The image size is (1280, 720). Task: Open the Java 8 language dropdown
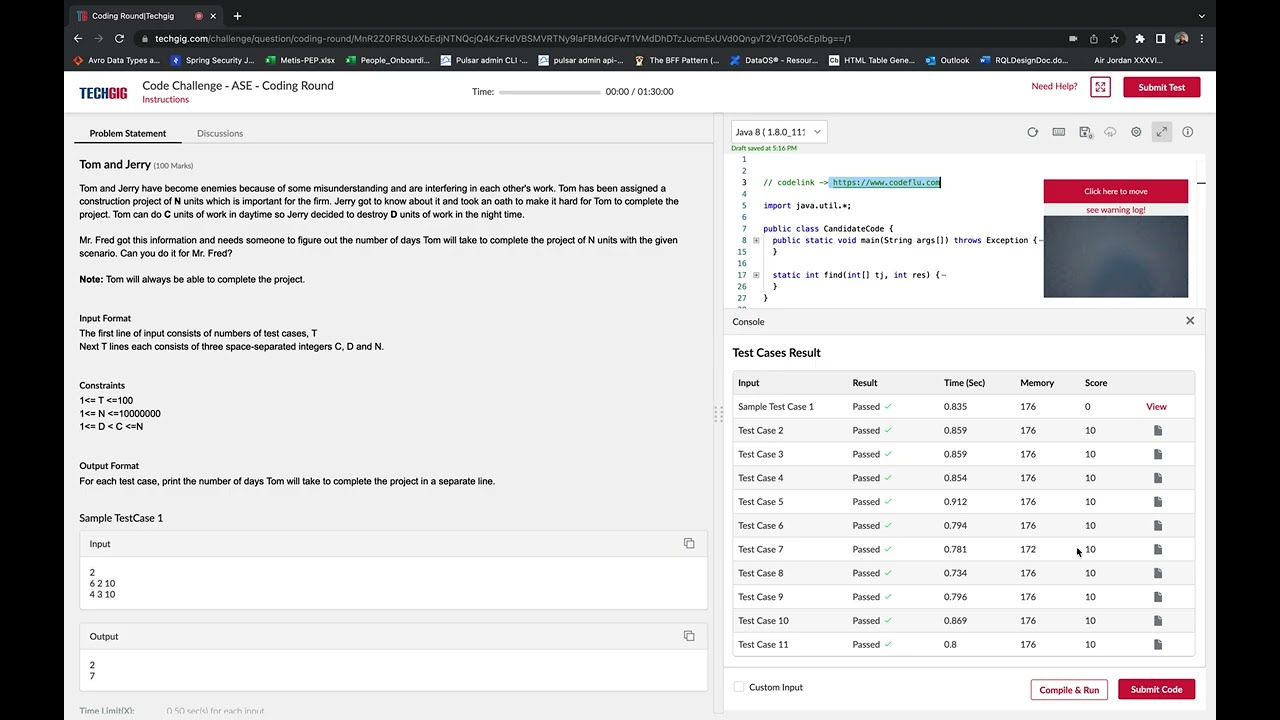(x=779, y=132)
